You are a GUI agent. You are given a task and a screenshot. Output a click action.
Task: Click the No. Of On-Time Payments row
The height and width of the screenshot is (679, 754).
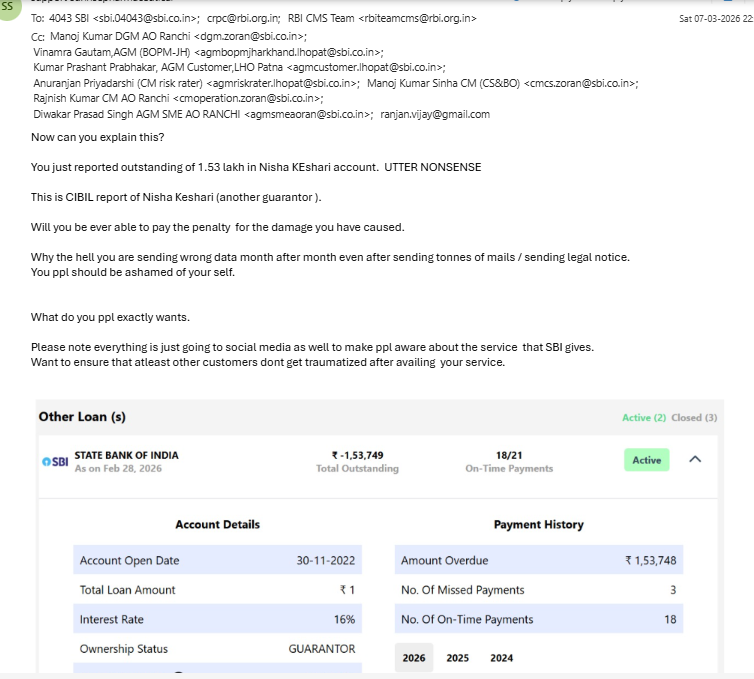pyautogui.click(x=539, y=619)
